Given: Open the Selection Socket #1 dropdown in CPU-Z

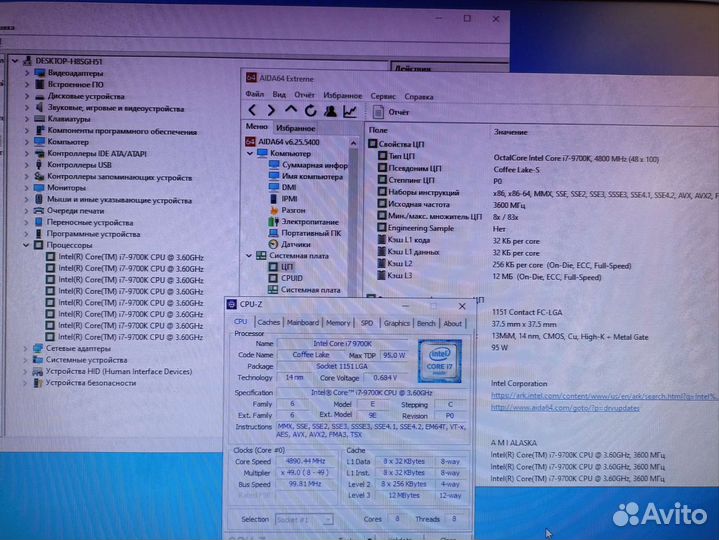Looking at the screenshot, I should (304, 520).
